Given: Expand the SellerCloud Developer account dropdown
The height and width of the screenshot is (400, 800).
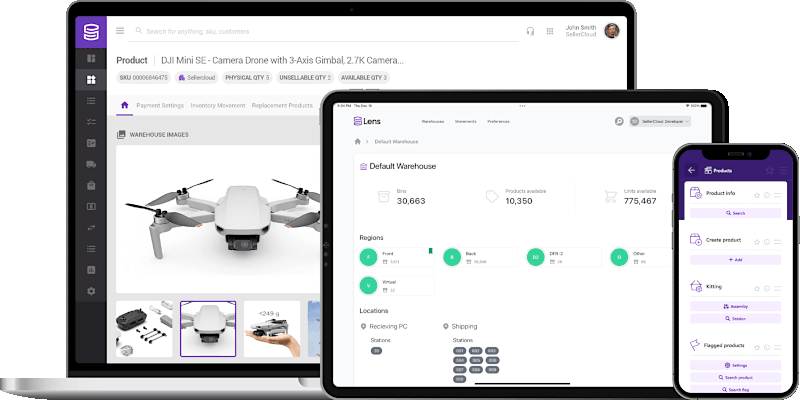Looking at the screenshot, I should (660, 121).
